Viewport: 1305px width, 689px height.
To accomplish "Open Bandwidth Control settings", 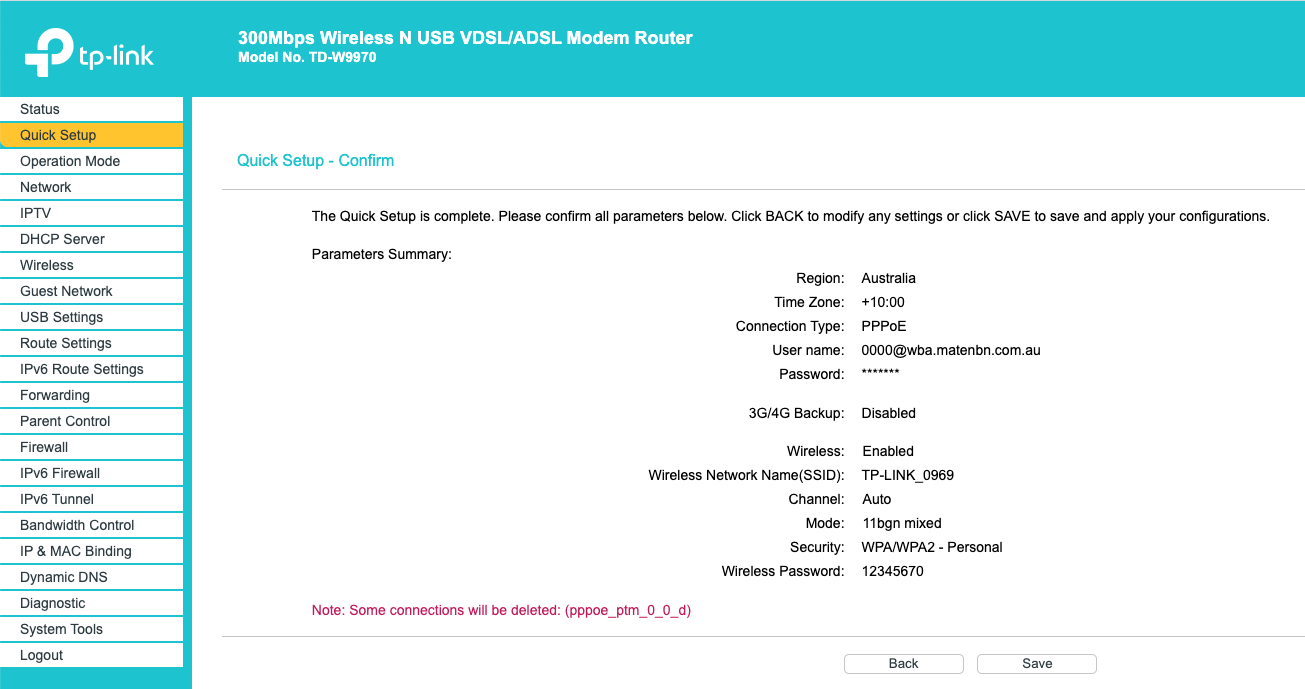I will point(91,525).
